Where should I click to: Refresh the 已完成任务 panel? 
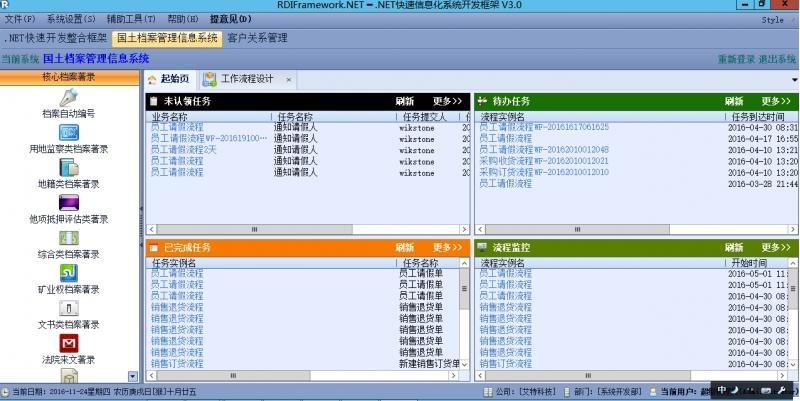(405, 247)
